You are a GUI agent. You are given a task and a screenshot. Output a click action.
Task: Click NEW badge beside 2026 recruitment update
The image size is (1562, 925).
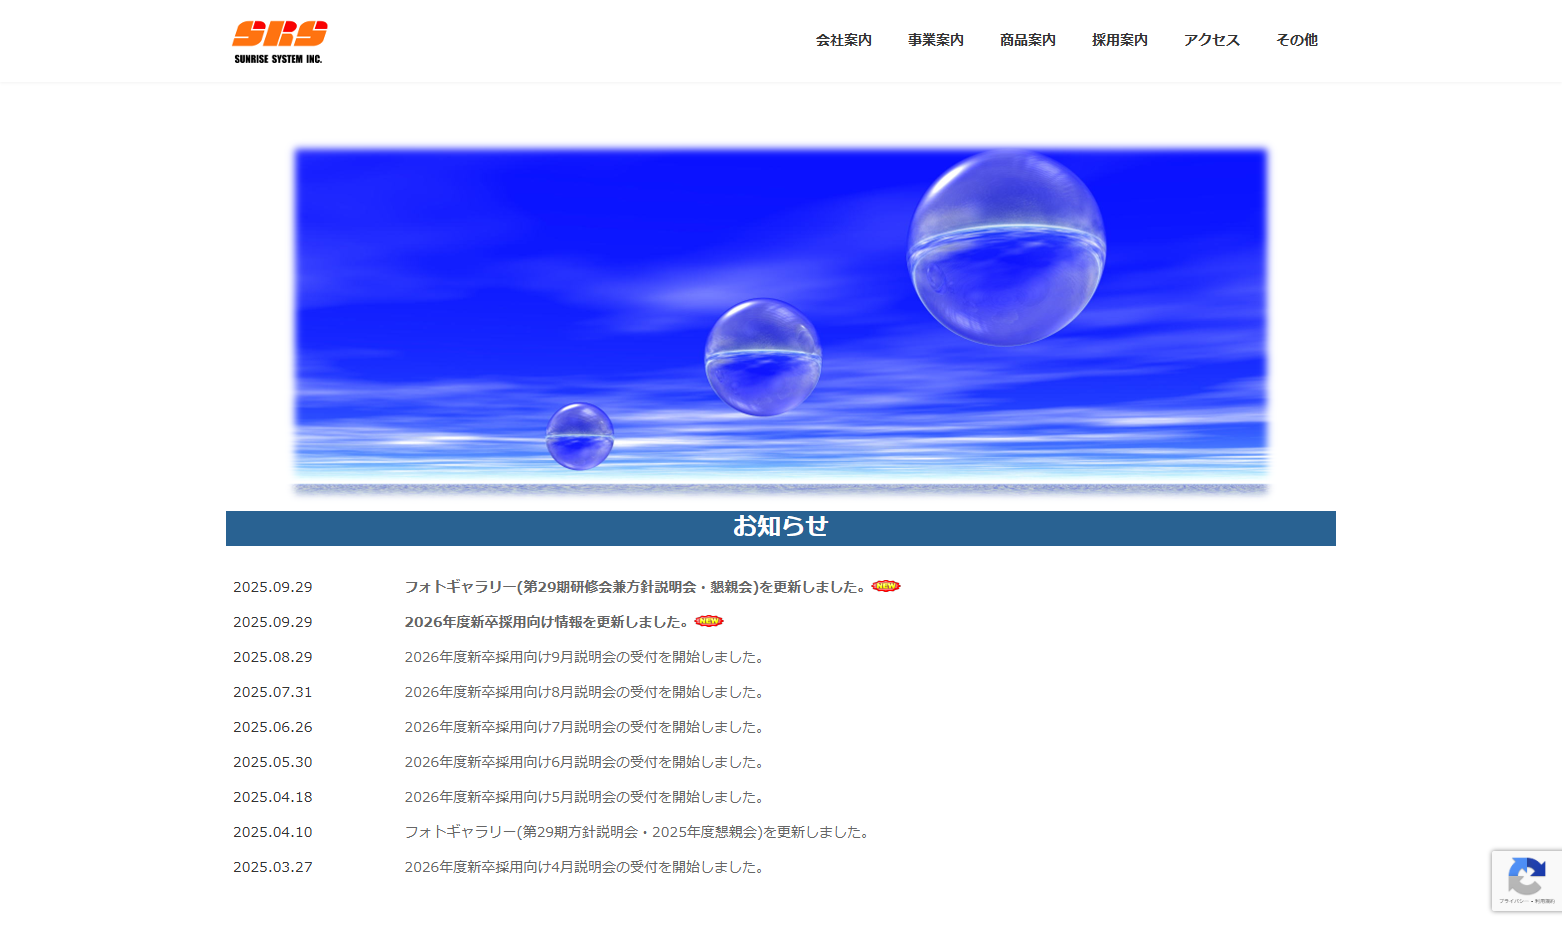pyautogui.click(x=708, y=621)
